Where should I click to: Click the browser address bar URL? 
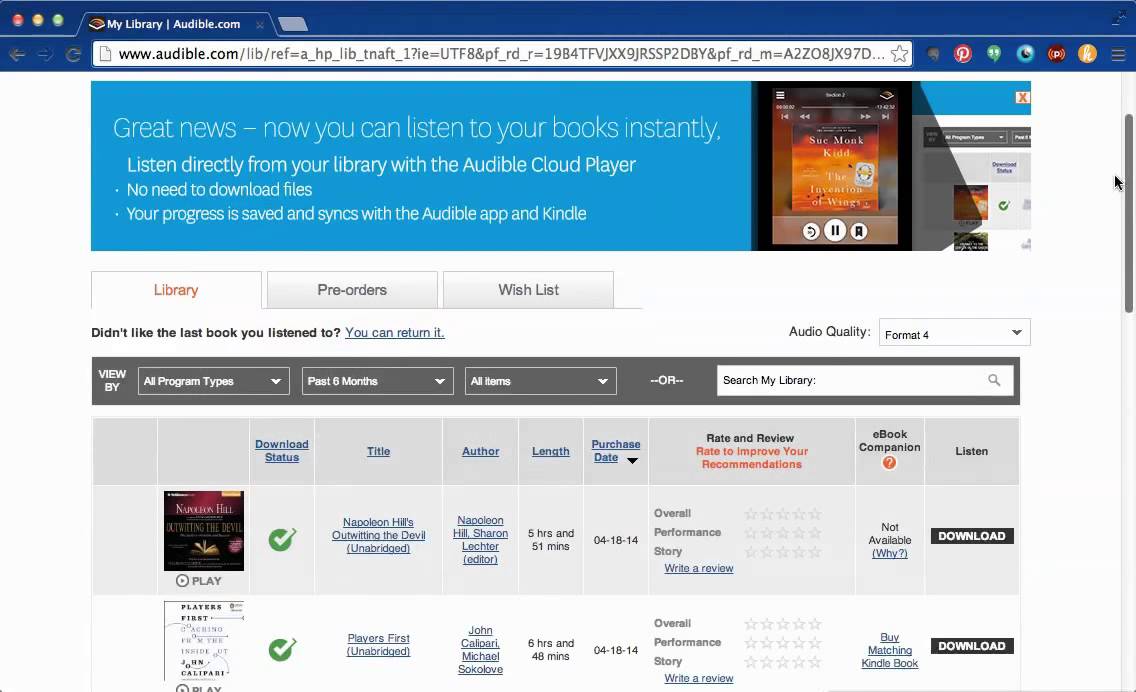[501, 54]
